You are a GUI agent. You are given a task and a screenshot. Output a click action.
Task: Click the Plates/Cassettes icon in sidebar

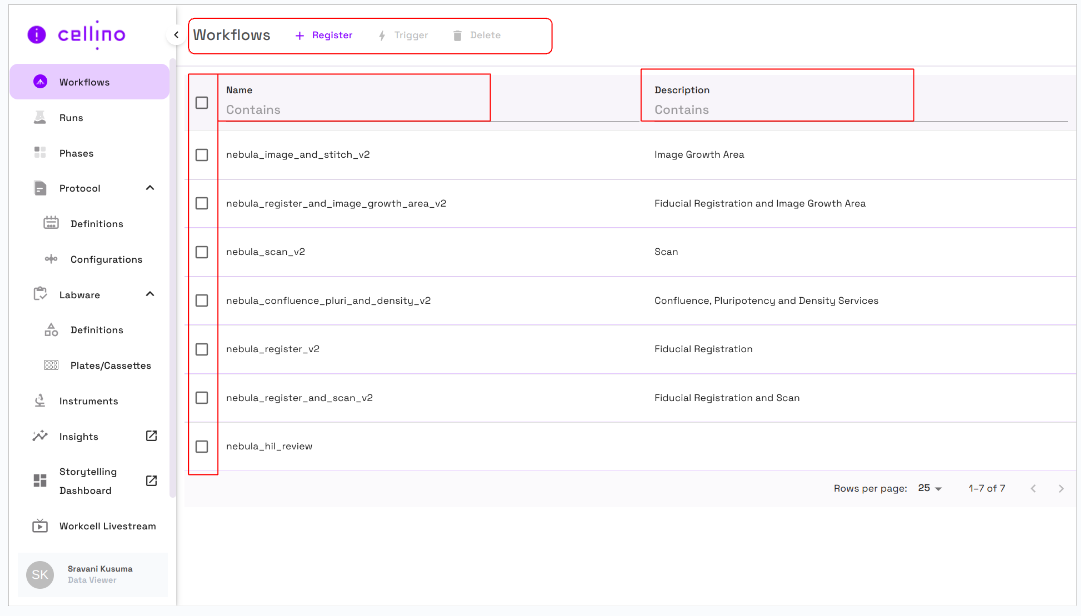51,366
